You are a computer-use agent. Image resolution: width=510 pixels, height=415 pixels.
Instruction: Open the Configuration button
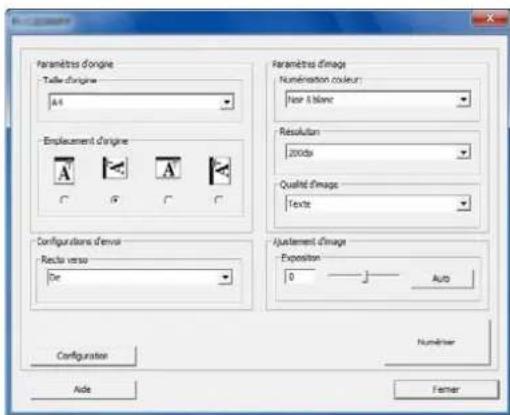coord(83,356)
